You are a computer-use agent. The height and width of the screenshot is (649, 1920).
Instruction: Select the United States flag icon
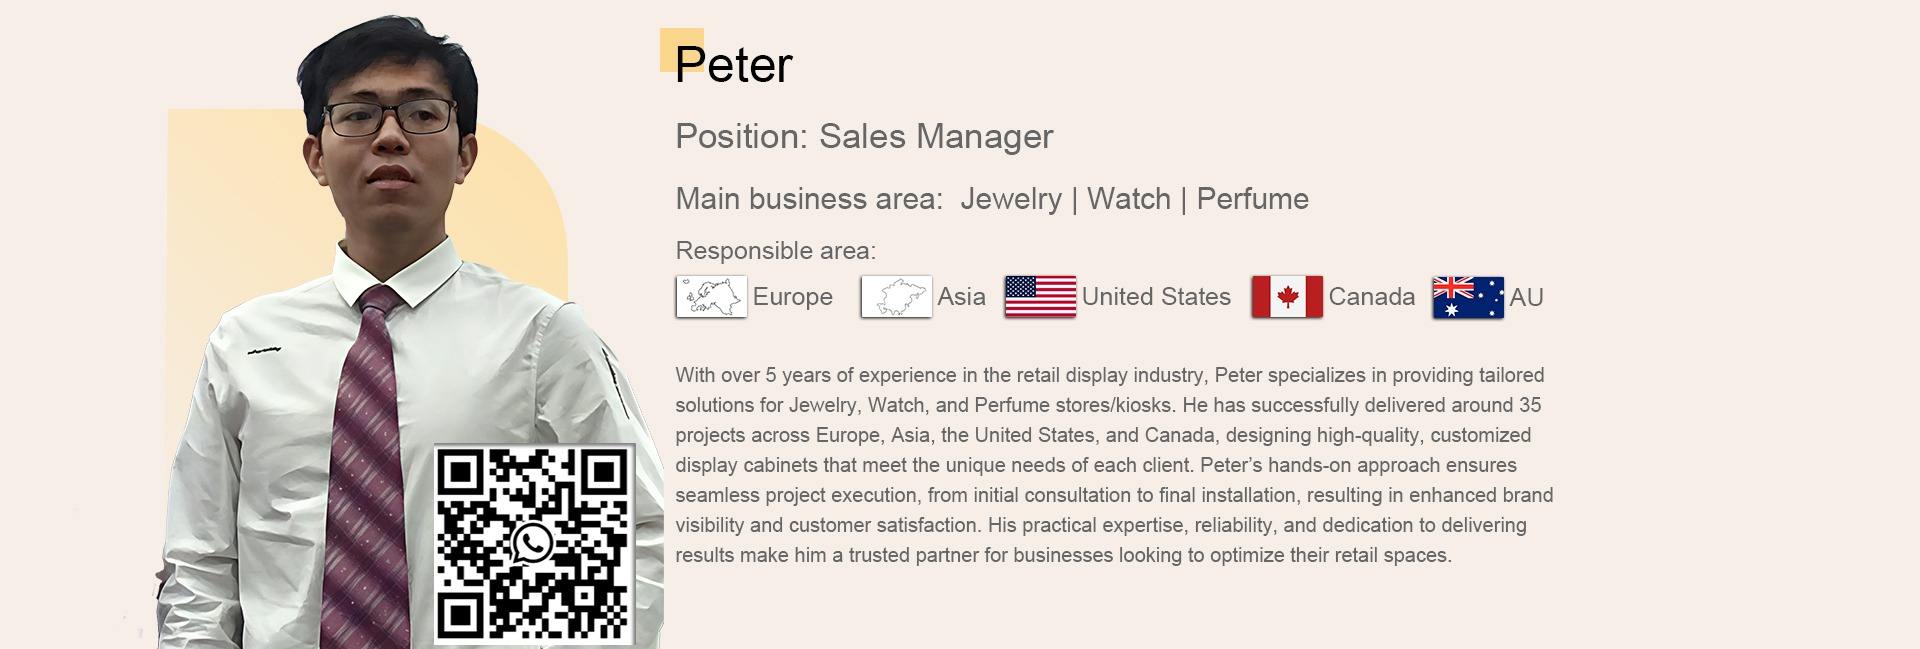pyautogui.click(x=1040, y=297)
